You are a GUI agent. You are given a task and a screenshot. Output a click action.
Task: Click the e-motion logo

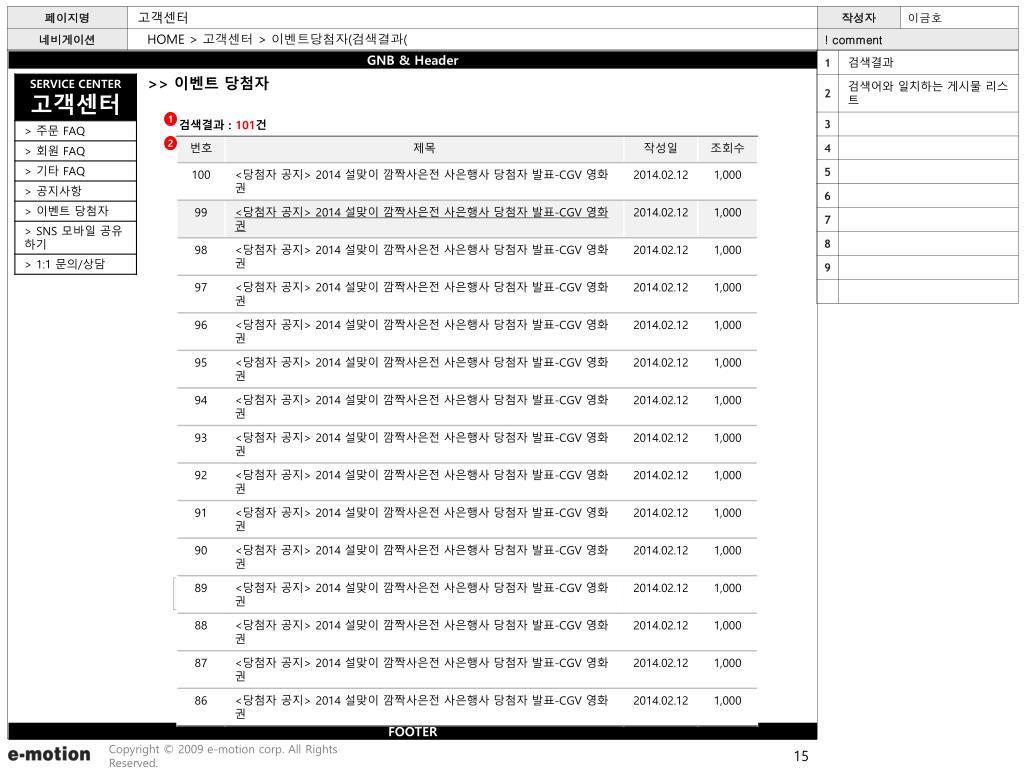49,754
